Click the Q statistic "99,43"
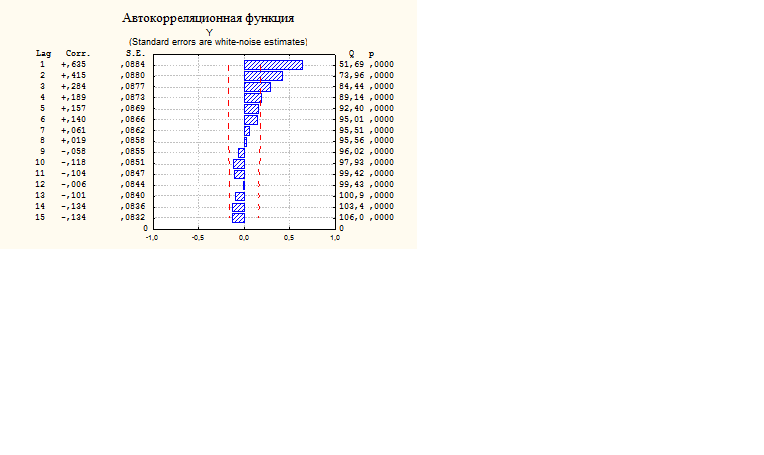The image size is (764, 455). 351,184
